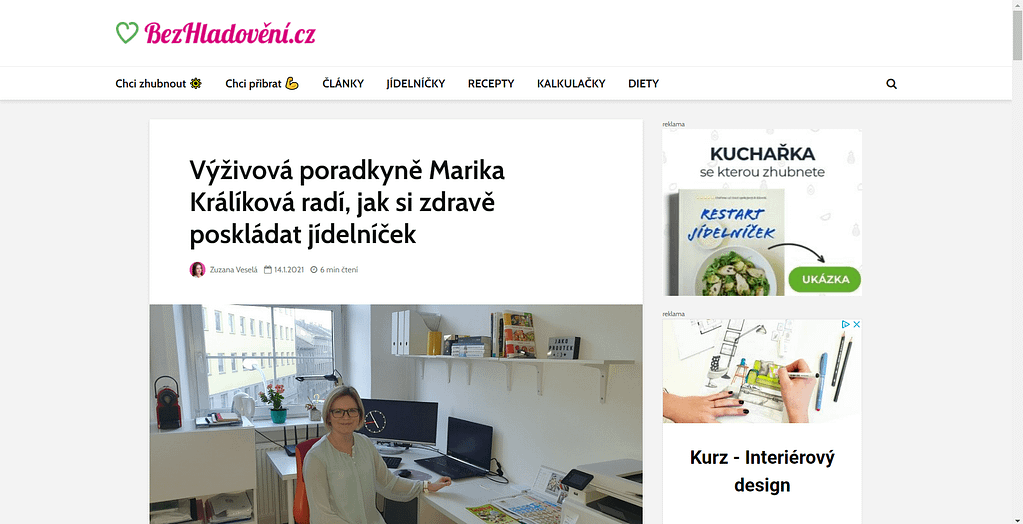Click the green heart logo icon

click(127, 33)
